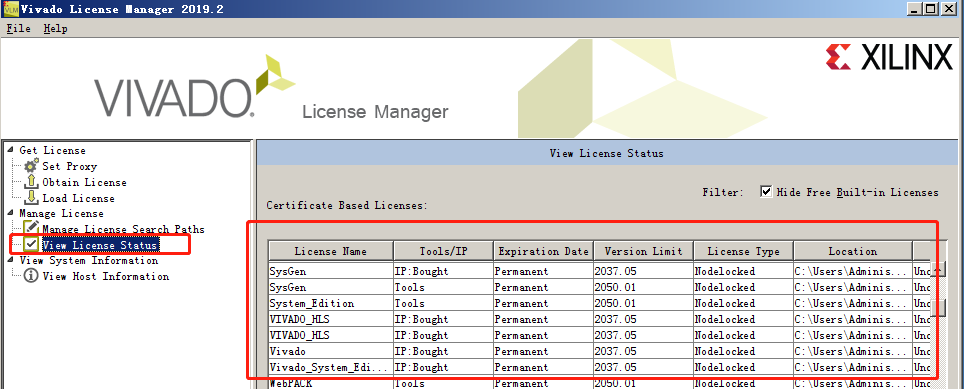
Task: Click the Obtain License upload icon
Action: point(31,182)
